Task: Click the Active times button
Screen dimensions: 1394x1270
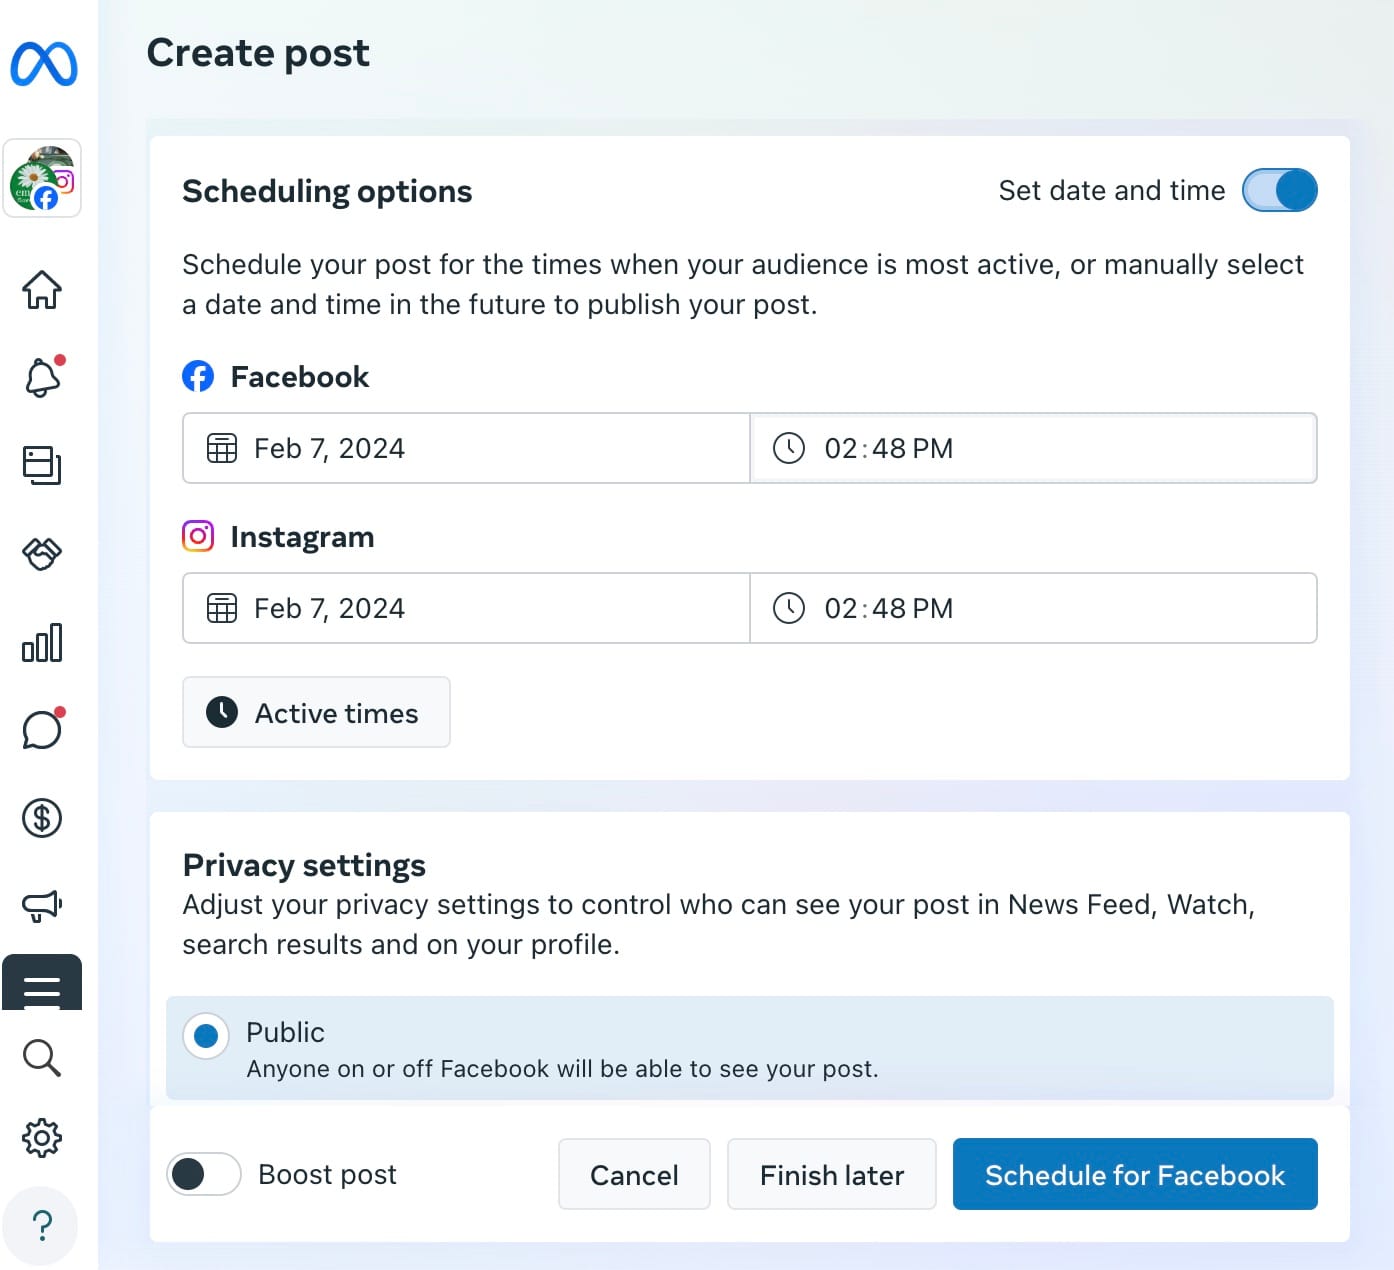Action: (x=316, y=712)
